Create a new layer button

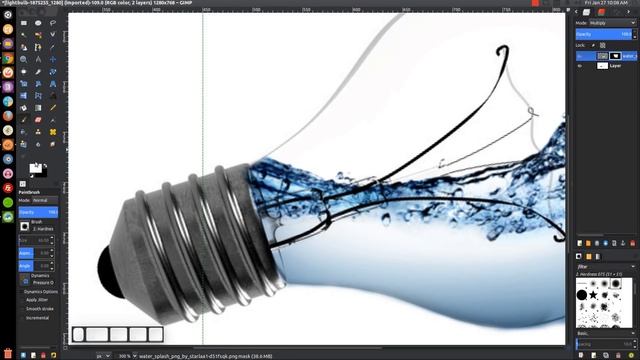coord(580,243)
